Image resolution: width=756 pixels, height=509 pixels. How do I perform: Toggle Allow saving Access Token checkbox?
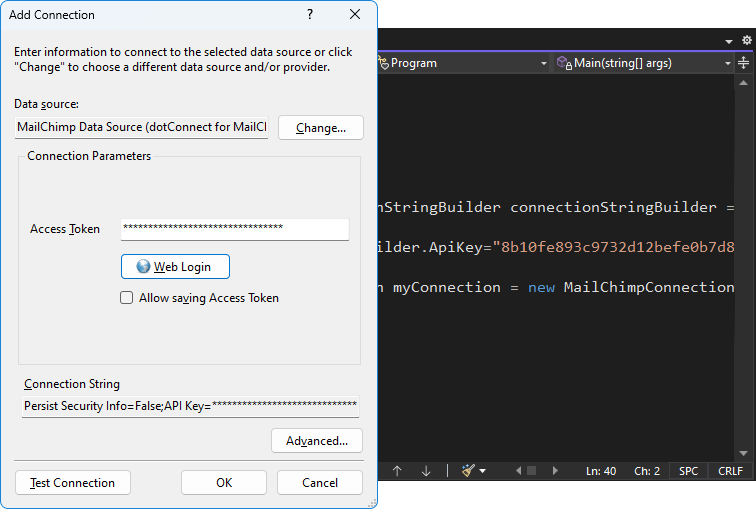pyautogui.click(x=126, y=298)
